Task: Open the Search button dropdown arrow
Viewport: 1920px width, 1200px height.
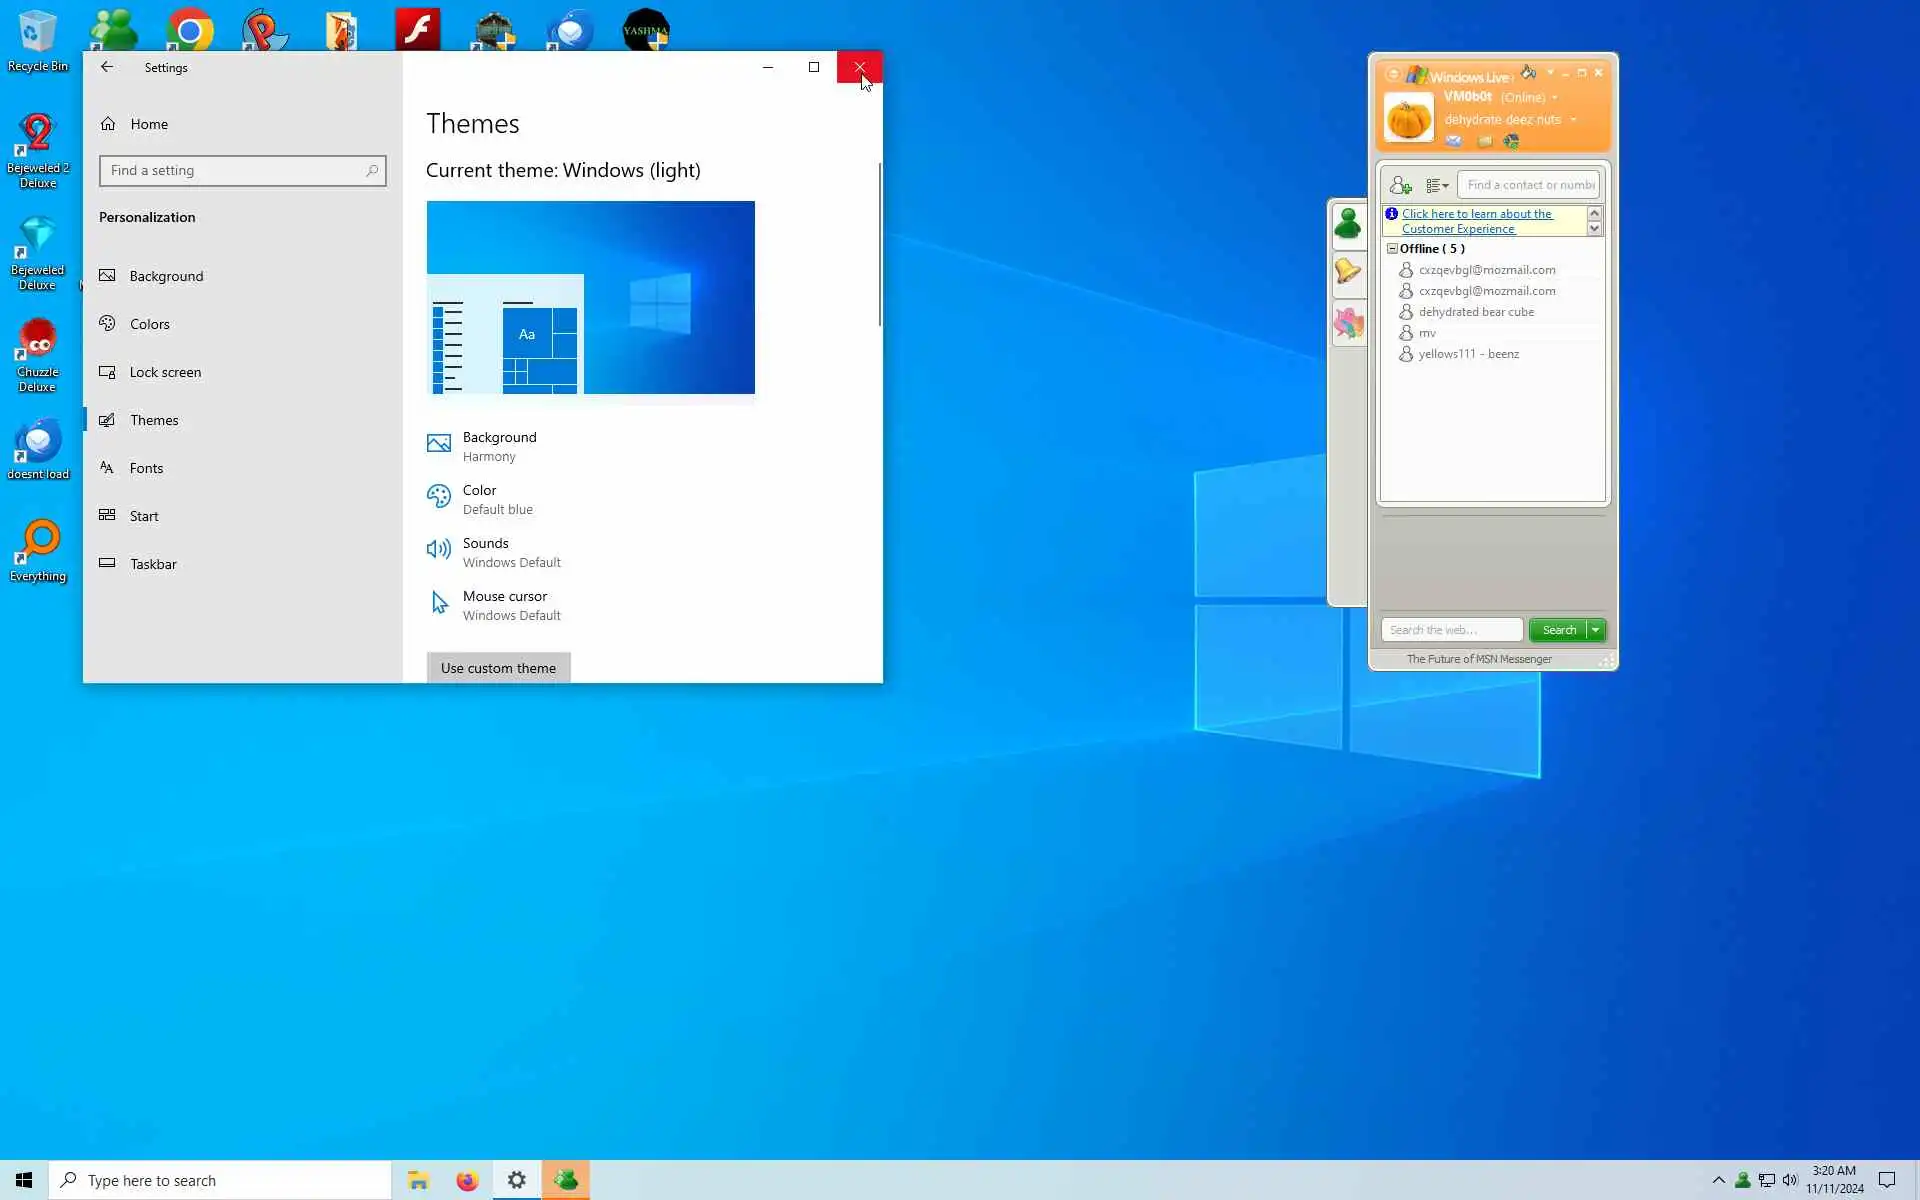Action: click(1596, 630)
